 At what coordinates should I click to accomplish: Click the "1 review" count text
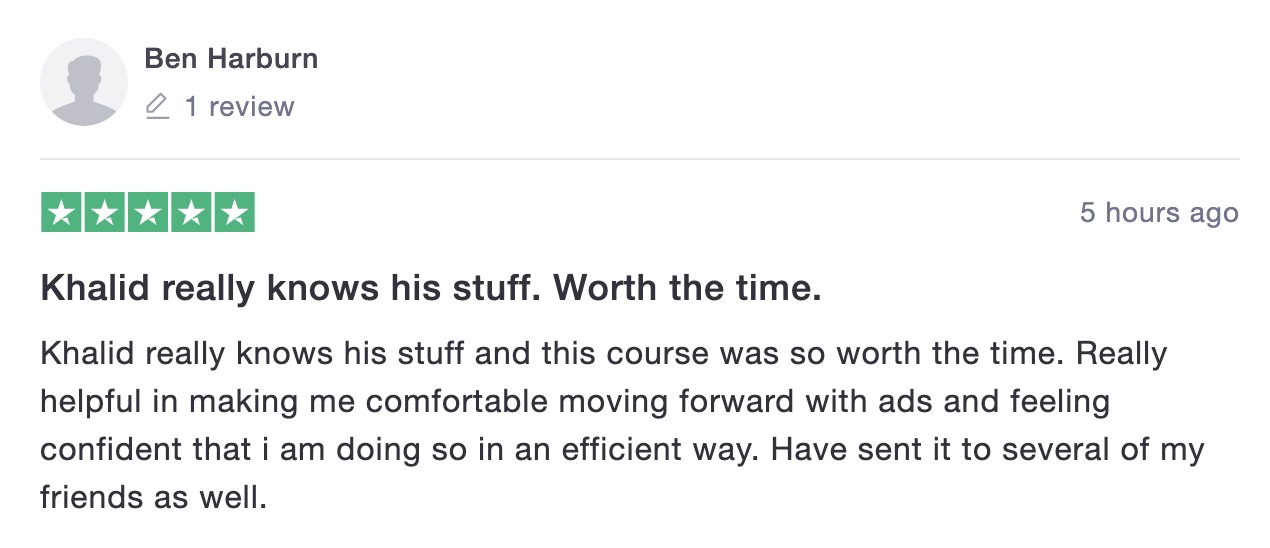pyautogui.click(x=239, y=107)
